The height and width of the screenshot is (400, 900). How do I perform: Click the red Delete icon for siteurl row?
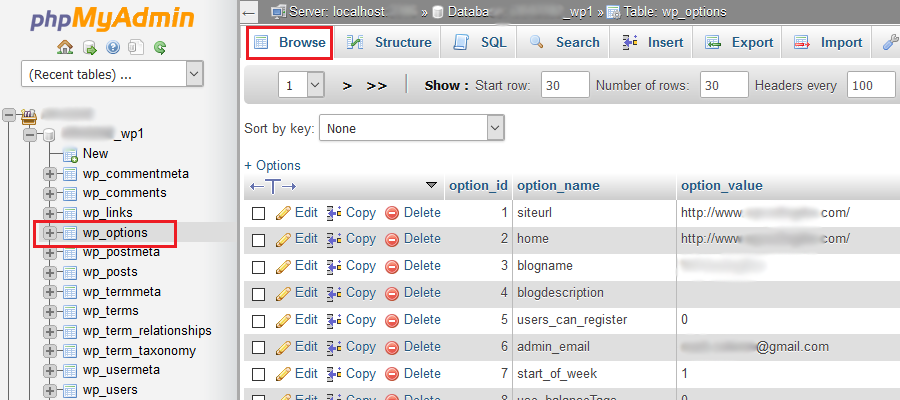(391, 213)
